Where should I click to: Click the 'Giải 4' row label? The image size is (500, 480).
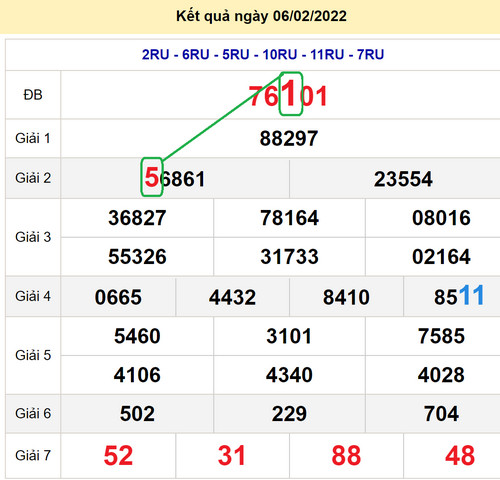pyautogui.click(x=33, y=296)
